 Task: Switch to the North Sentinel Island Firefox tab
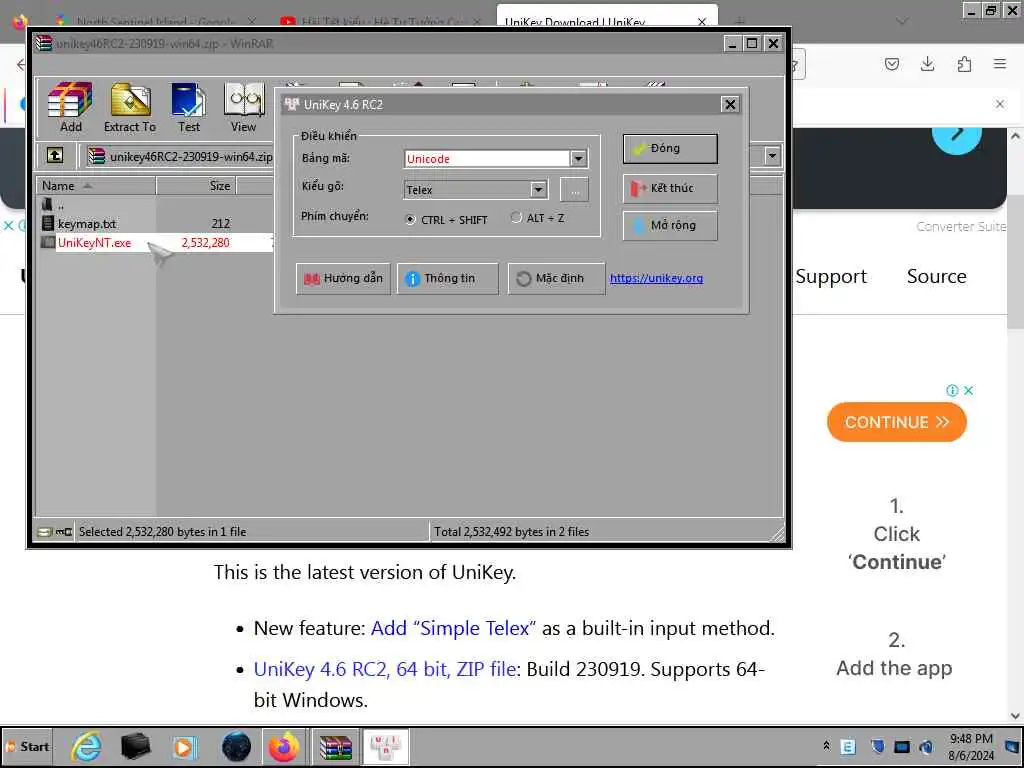click(155, 21)
